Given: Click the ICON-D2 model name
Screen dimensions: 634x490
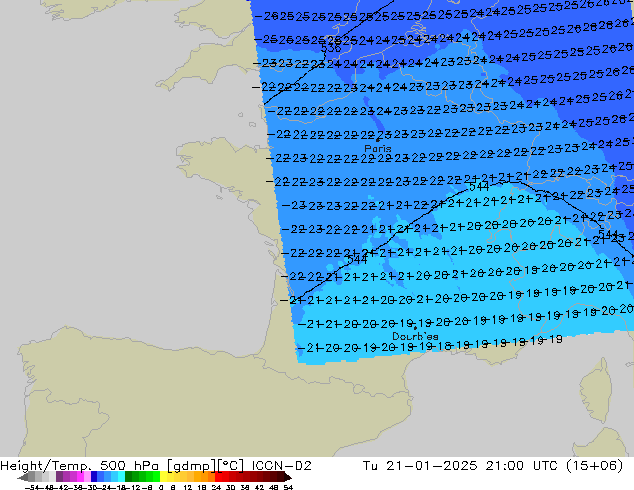Looking at the screenshot, I should 281,466.
